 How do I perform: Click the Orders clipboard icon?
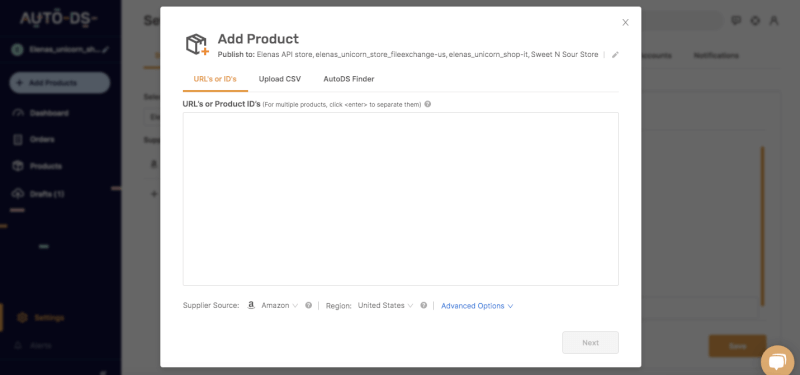pos(18,139)
